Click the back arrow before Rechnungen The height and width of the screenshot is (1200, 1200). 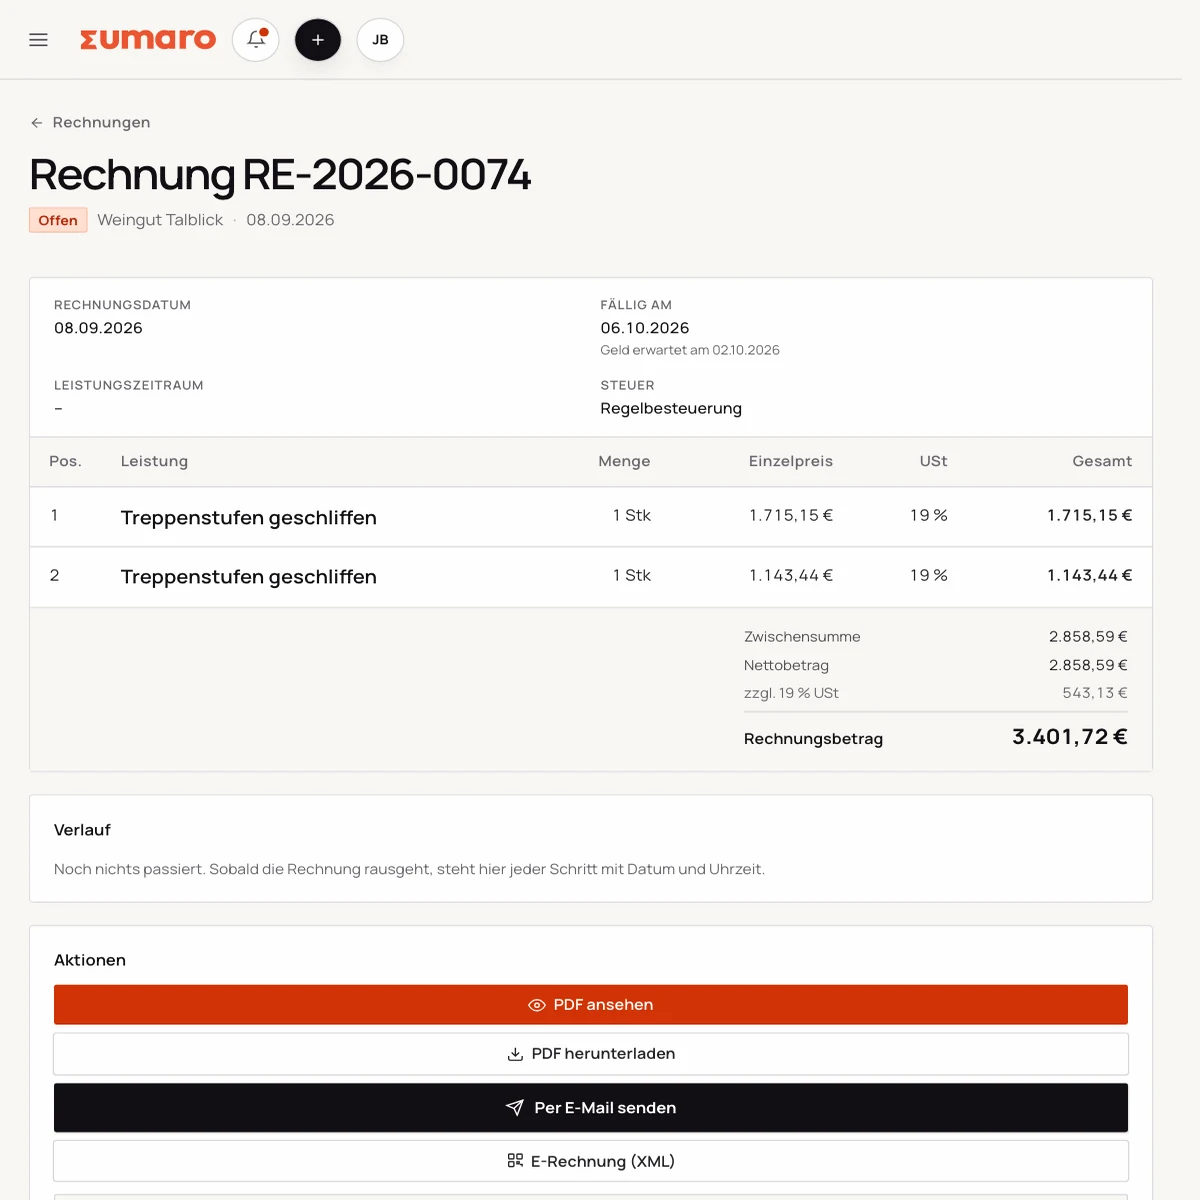coord(37,122)
